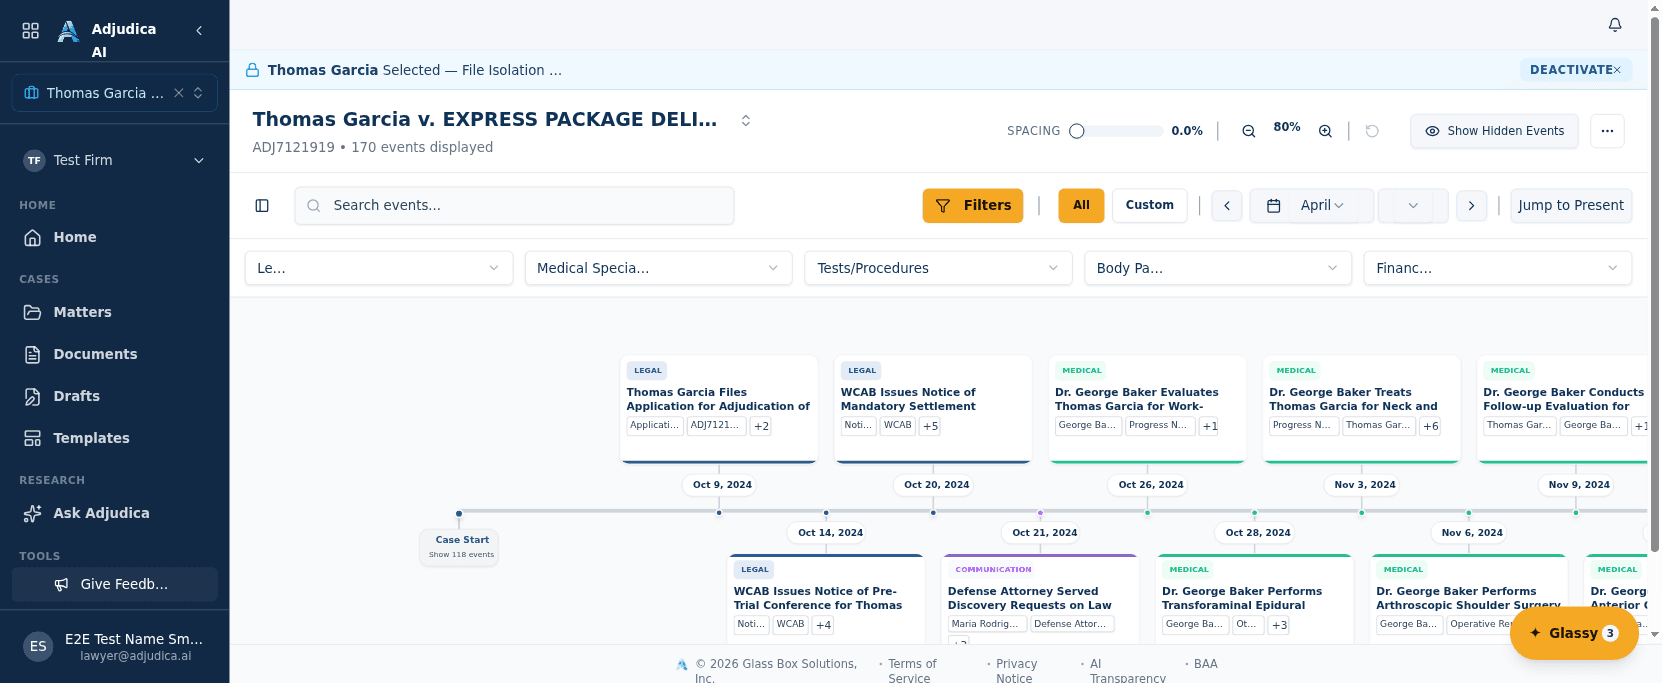Click the Give Feedback button
This screenshot has height=683, width=1662.
point(114,584)
